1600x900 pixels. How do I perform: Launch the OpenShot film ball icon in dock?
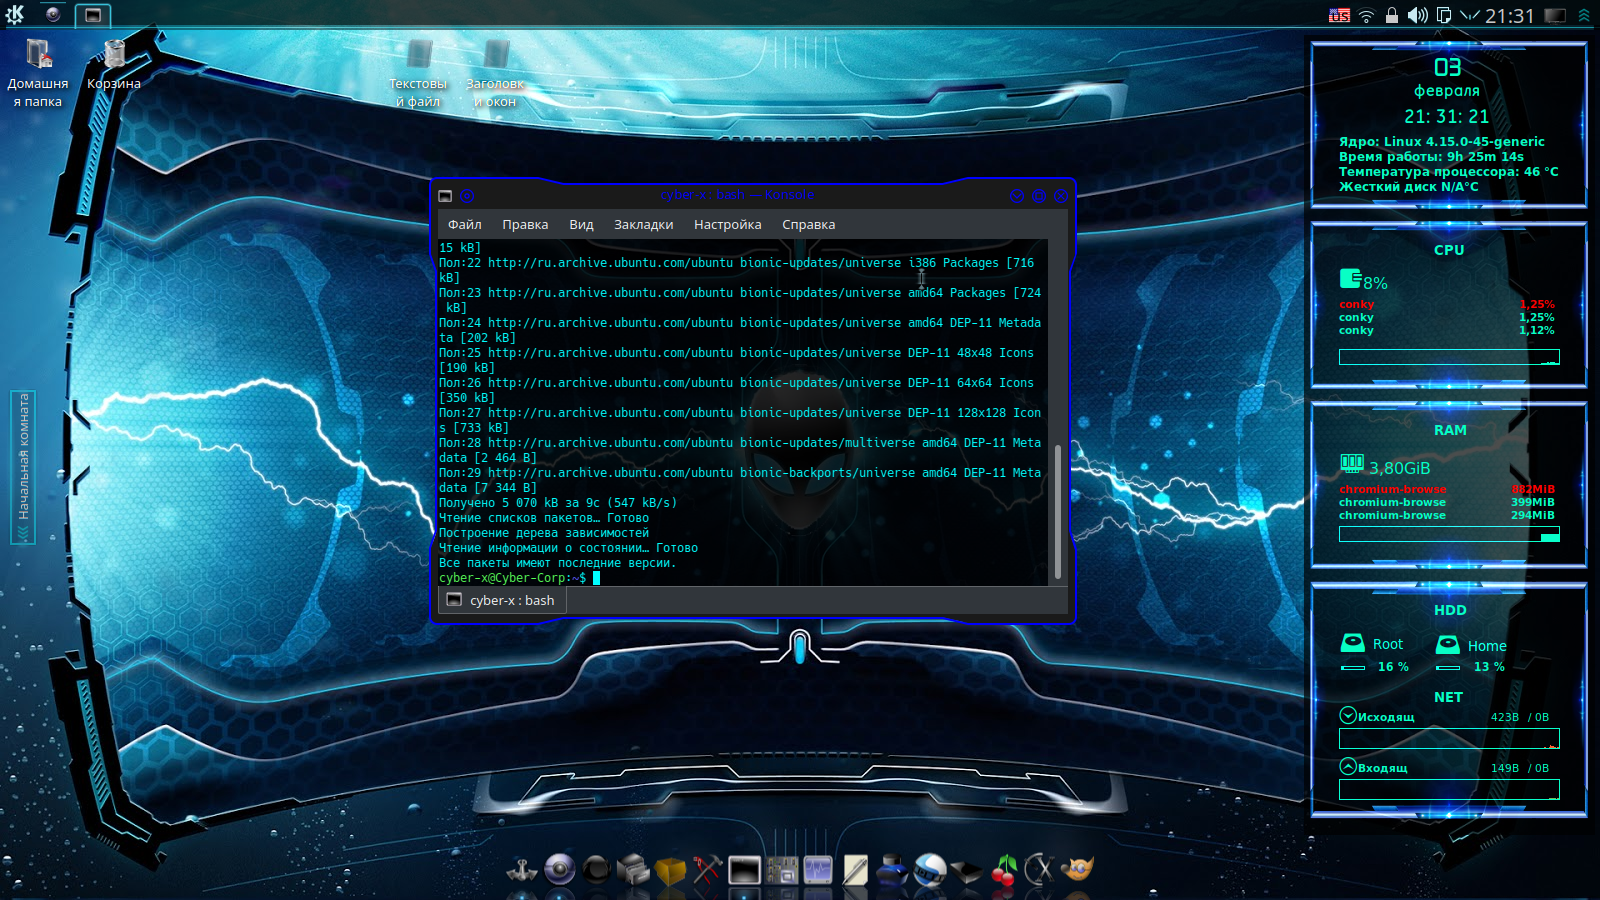tap(929, 870)
